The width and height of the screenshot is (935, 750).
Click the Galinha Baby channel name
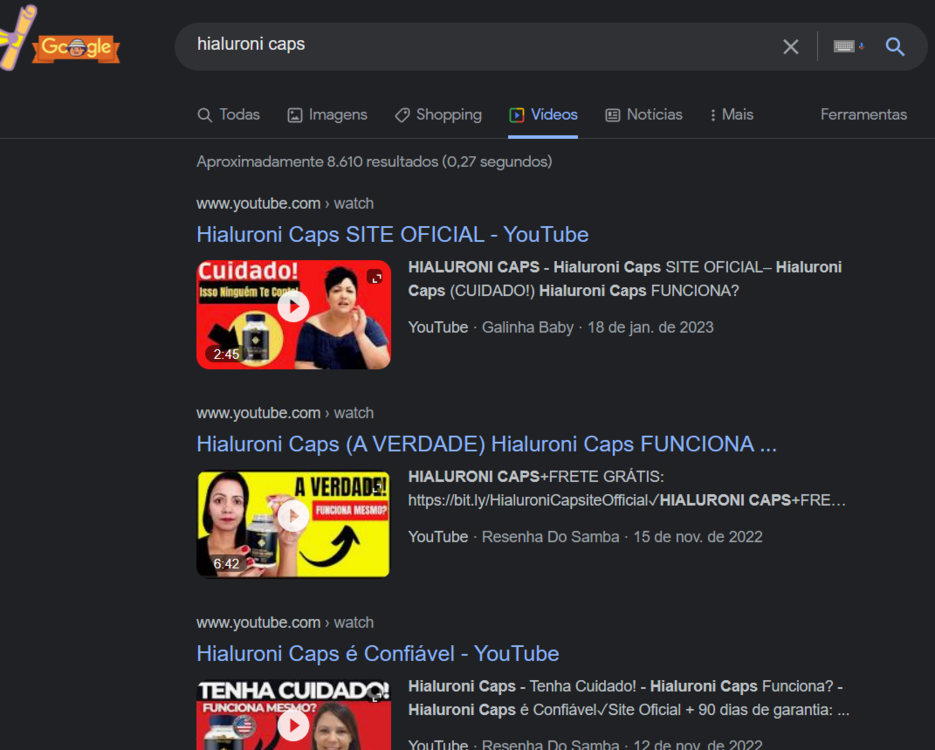527,327
